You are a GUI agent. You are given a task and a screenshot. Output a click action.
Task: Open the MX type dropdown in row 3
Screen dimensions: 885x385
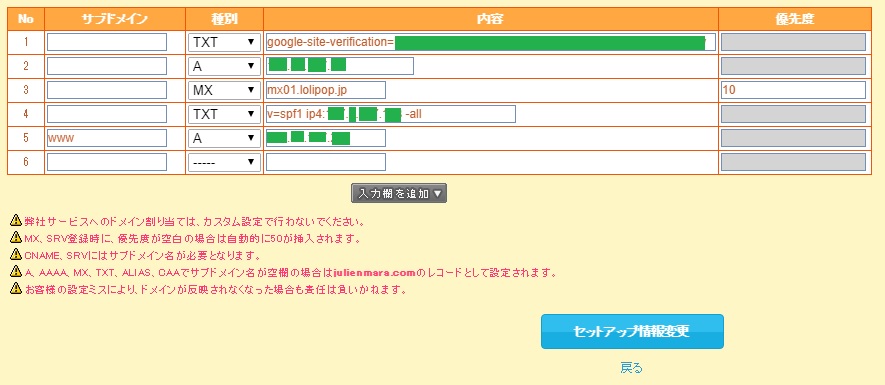[x=224, y=90]
